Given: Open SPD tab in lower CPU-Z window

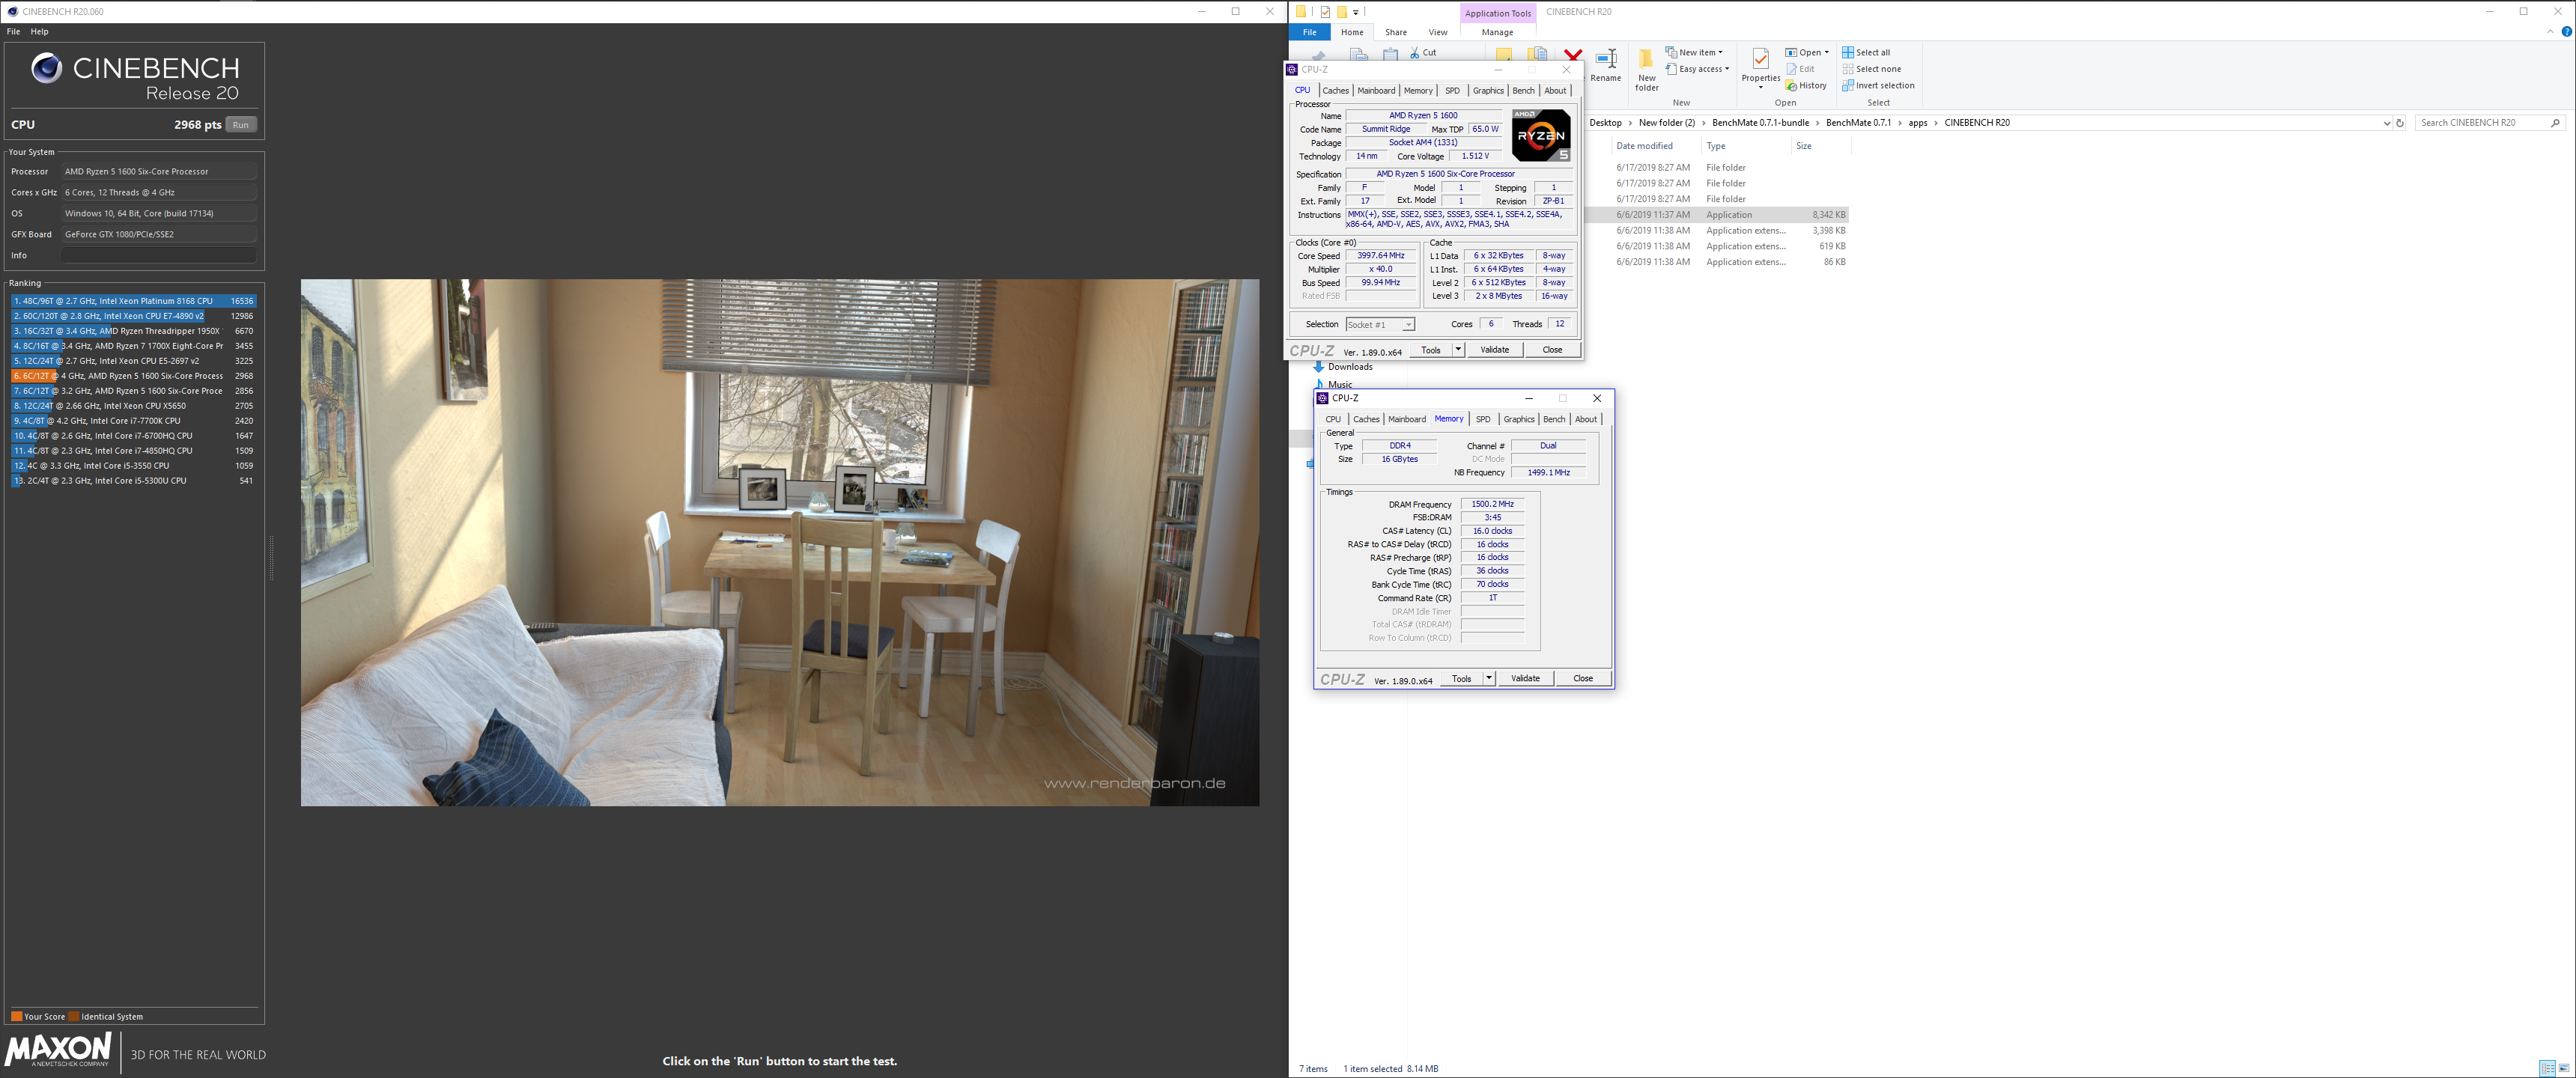Looking at the screenshot, I should tap(1483, 420).
